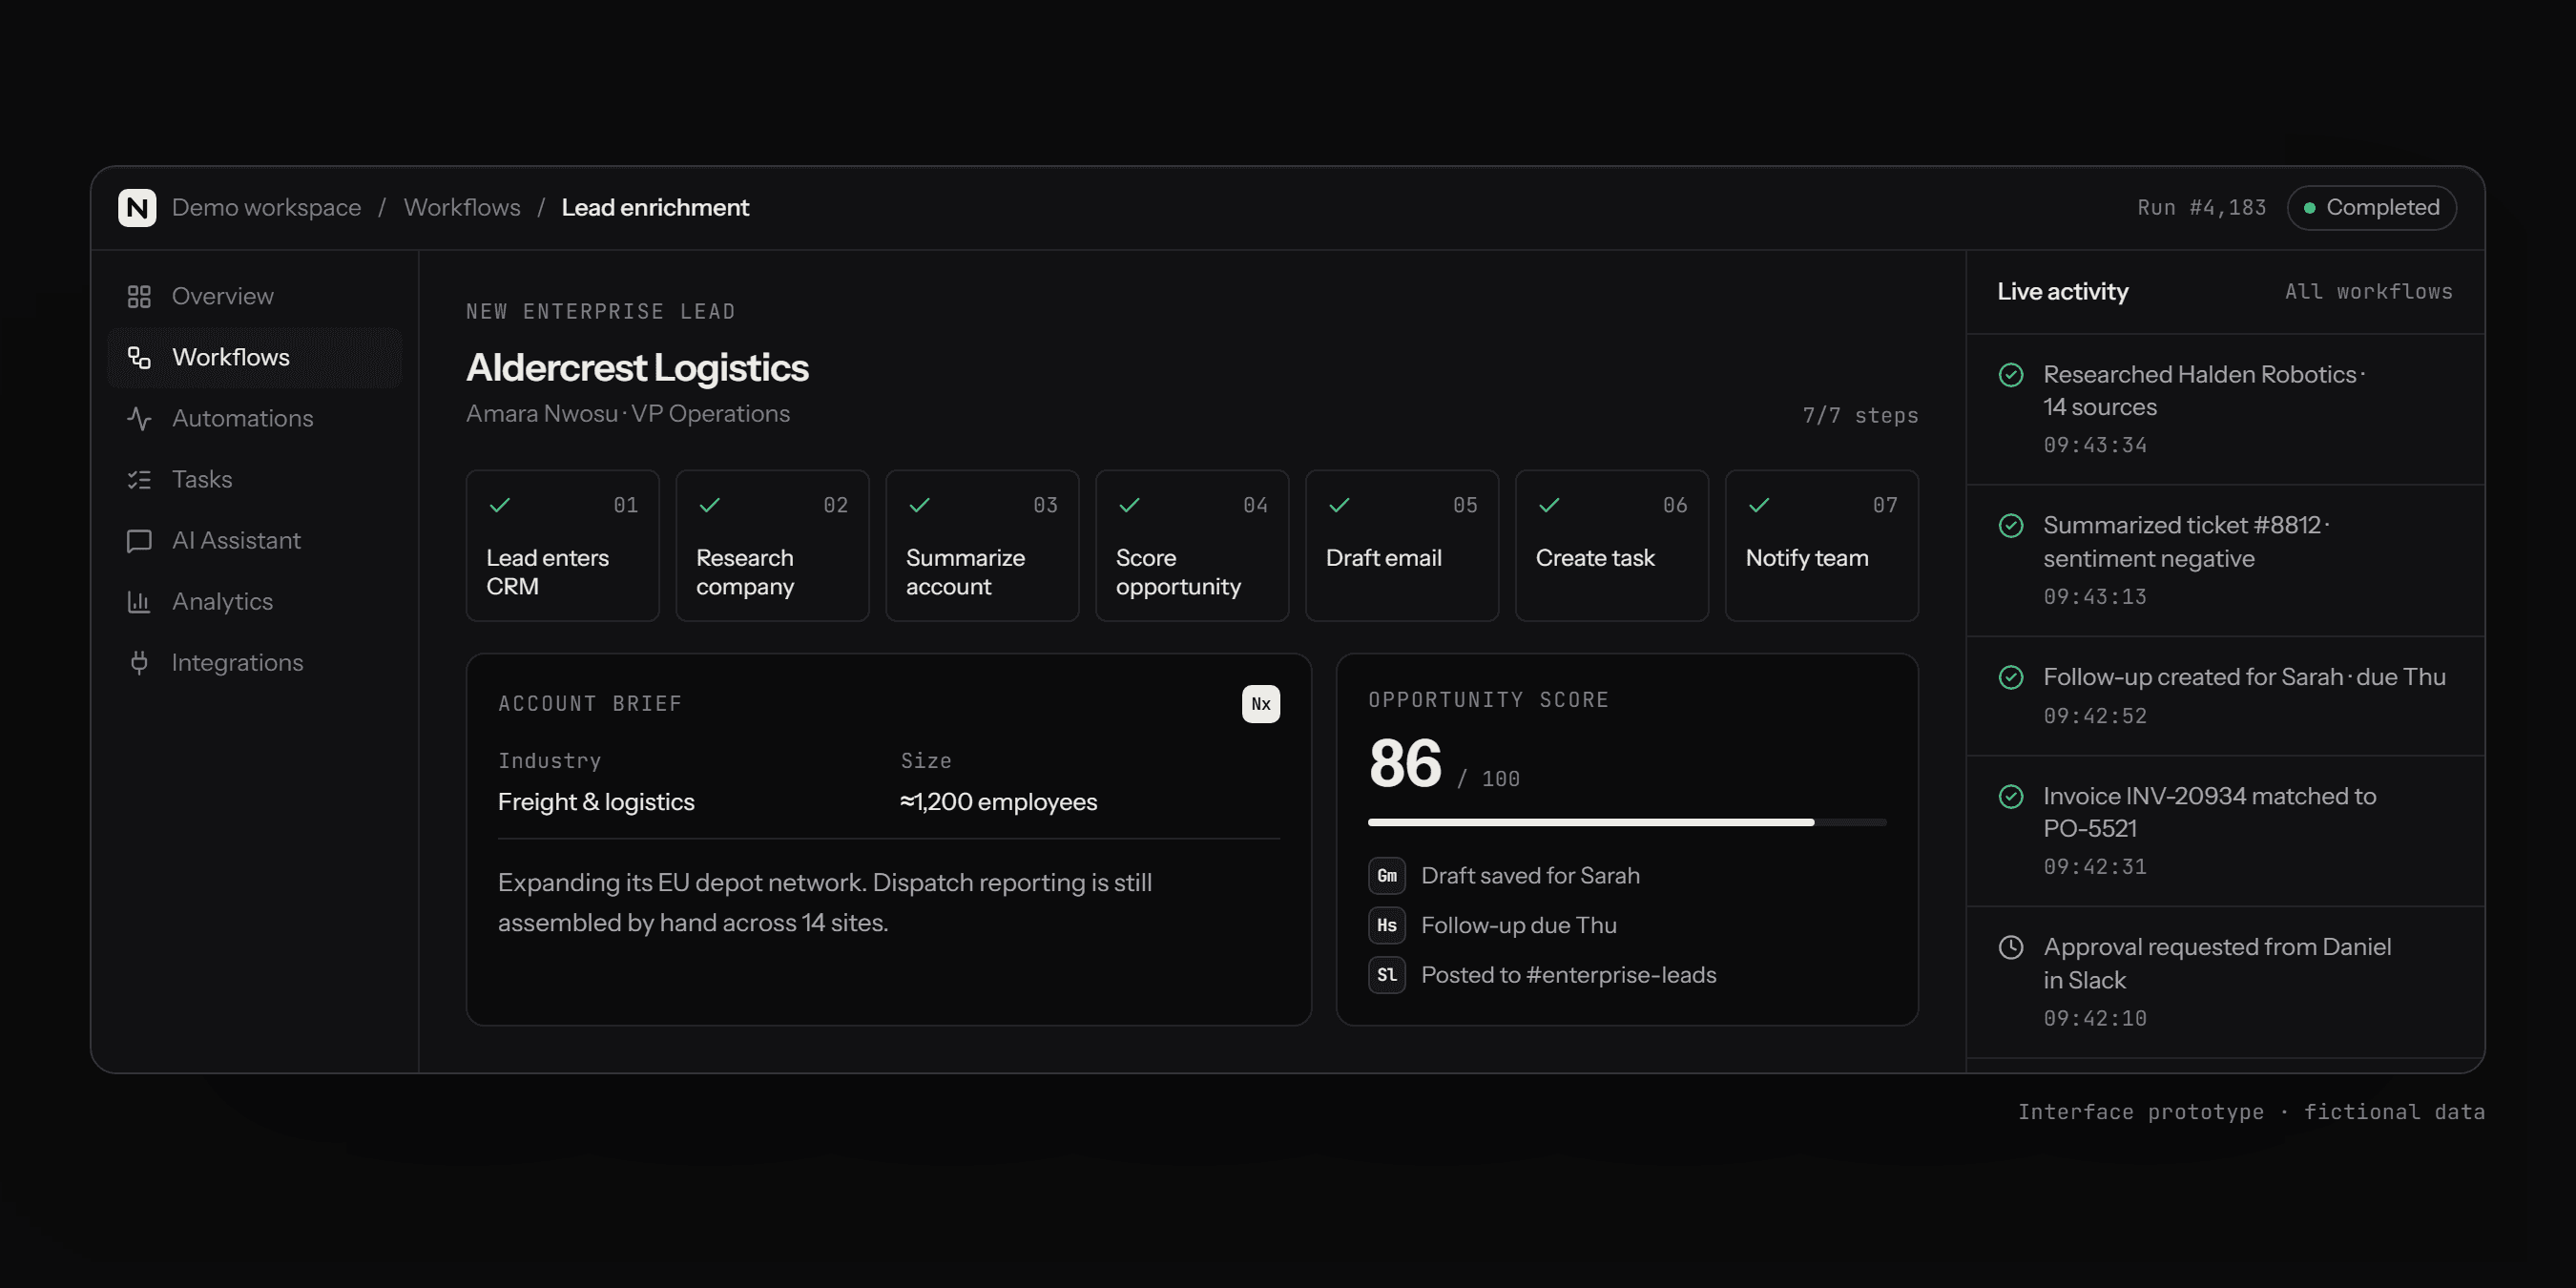Click the Overview grid icon

point(139,297)
